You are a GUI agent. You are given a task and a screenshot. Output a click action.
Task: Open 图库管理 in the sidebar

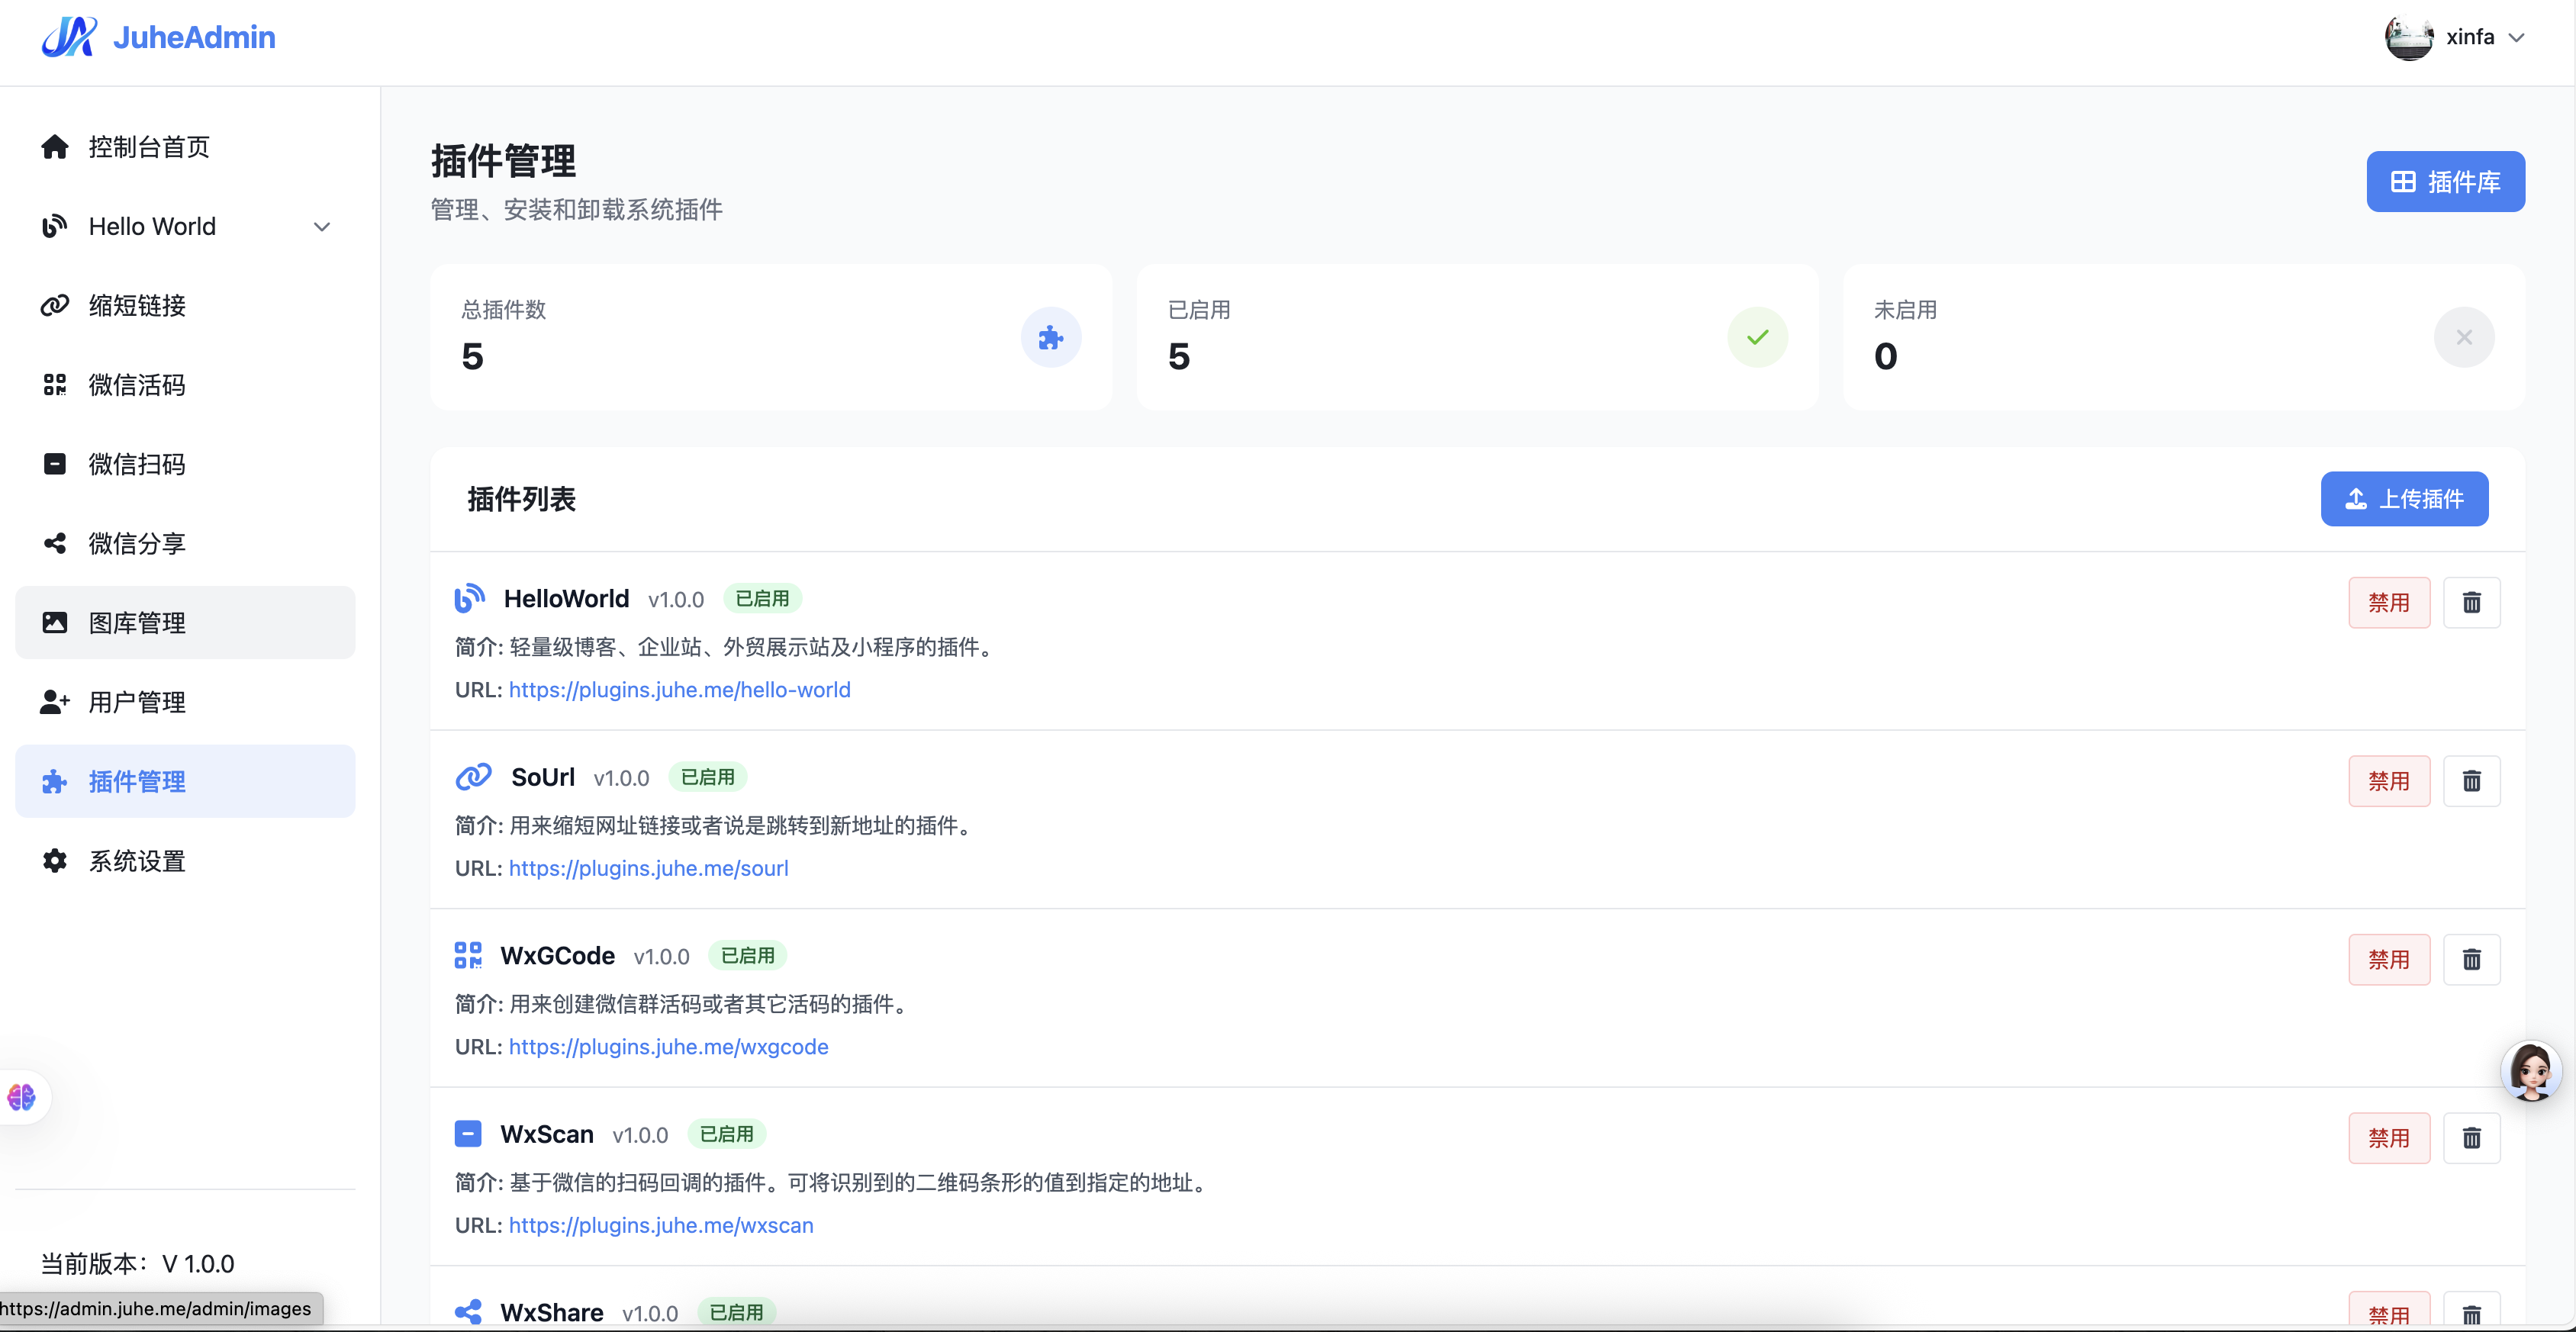185,623
